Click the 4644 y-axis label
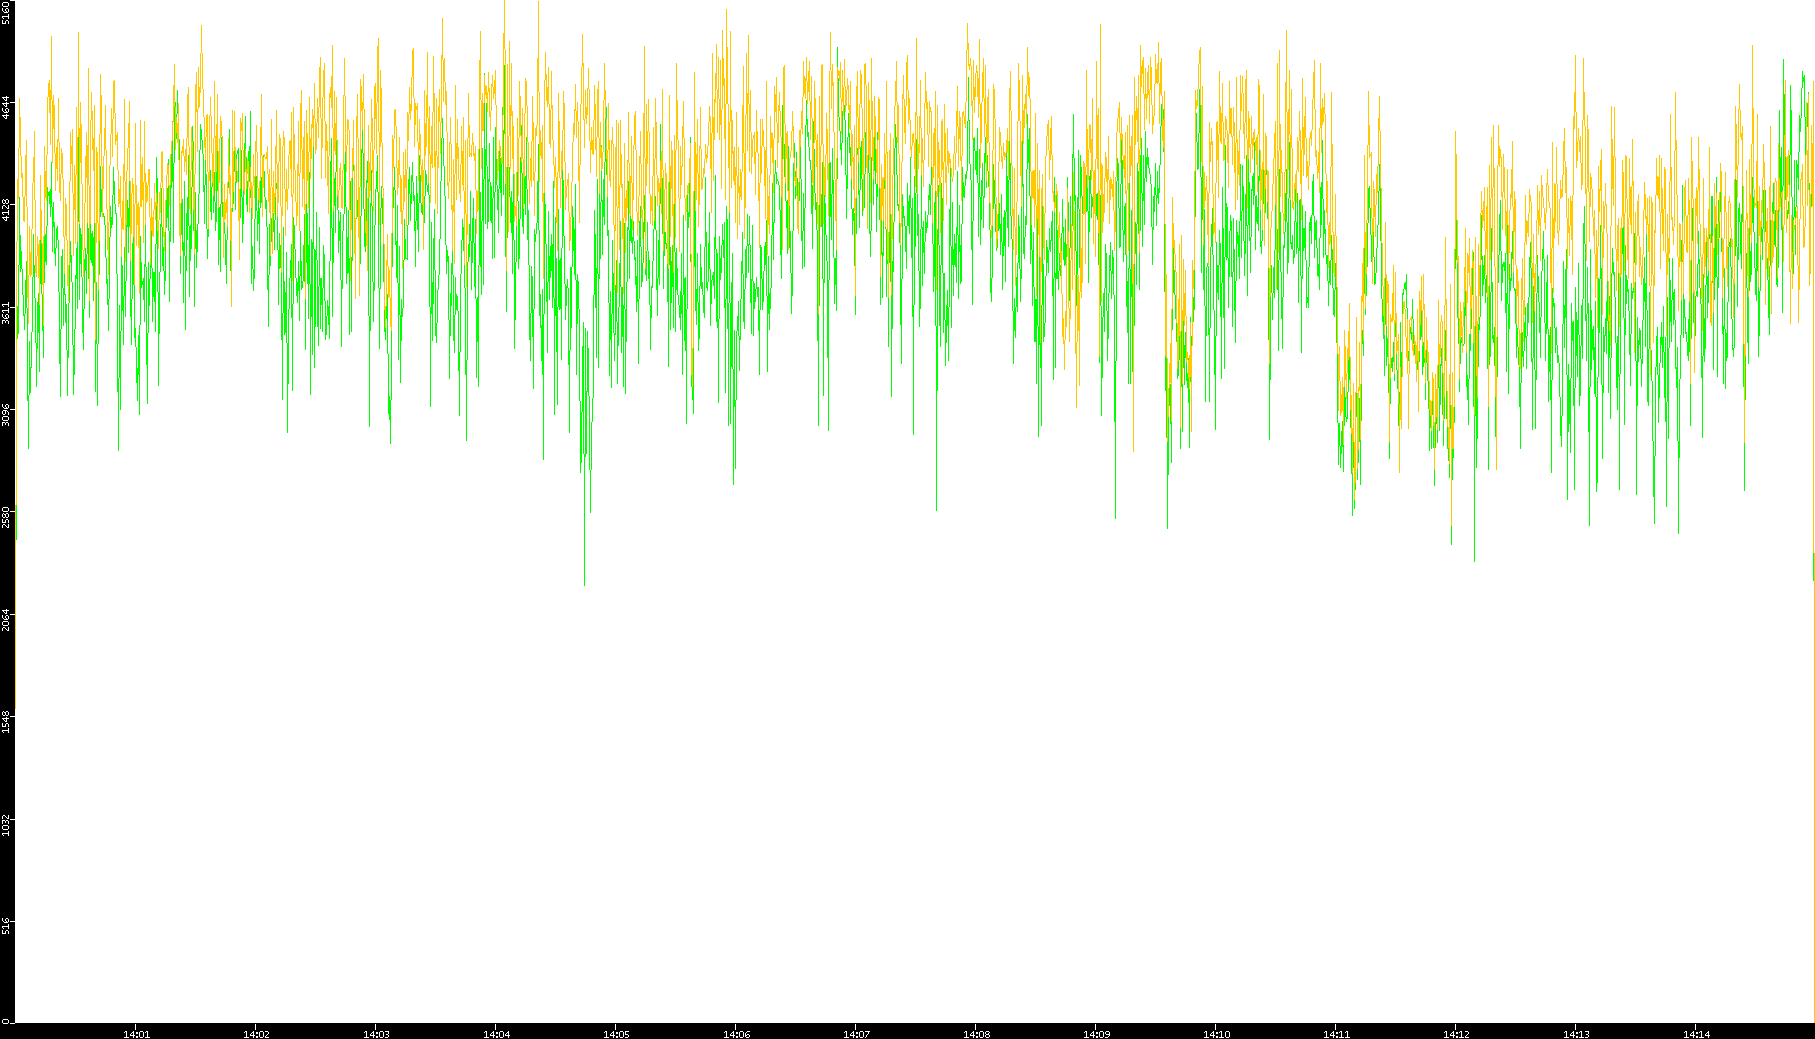Viewport: 1815px width, 1039px height. (7, 108)
